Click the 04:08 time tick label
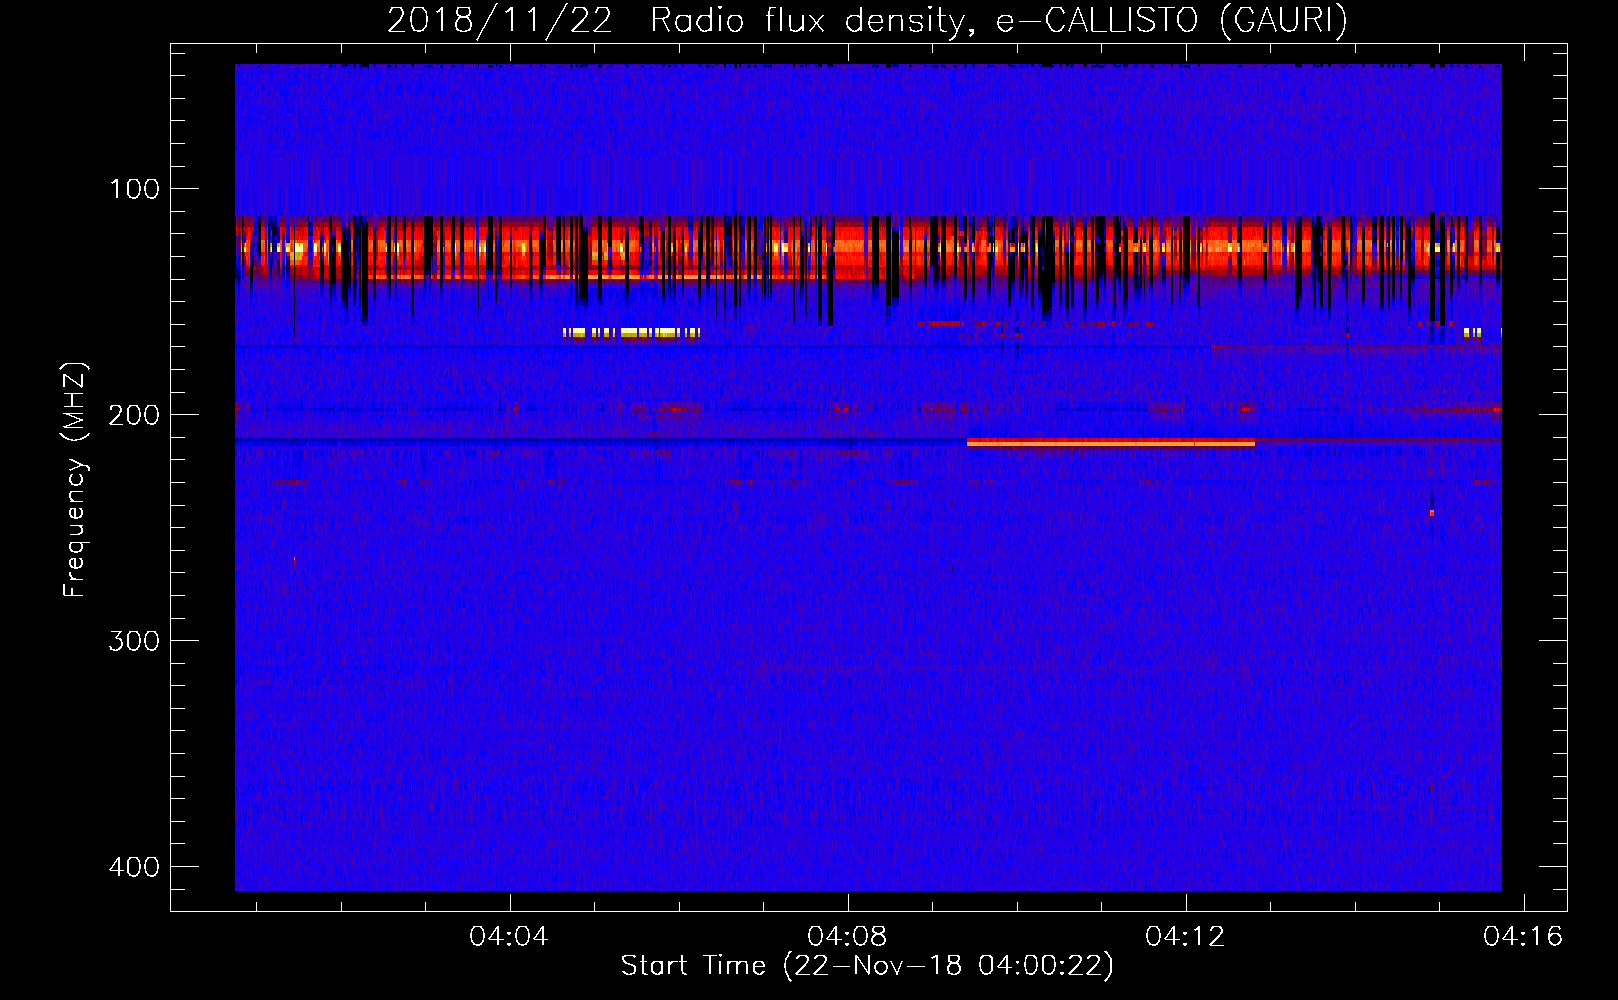 point(847,937)
